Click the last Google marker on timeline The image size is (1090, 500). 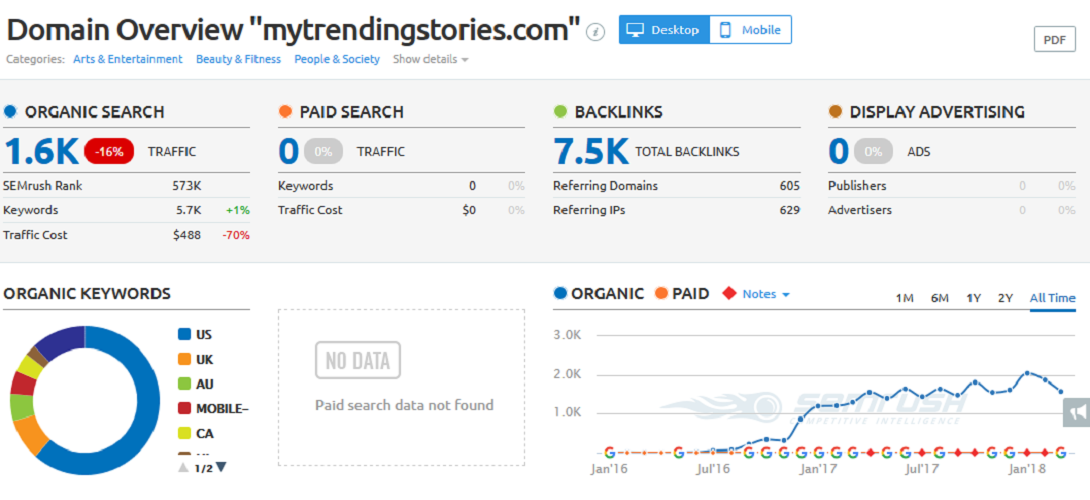[x=1061, y=453]
